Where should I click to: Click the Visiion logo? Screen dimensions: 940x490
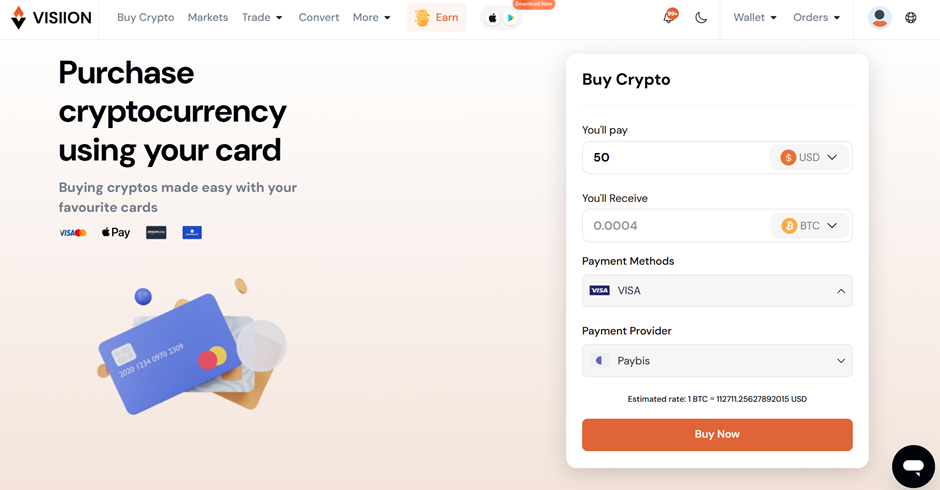tap(51, 17)
